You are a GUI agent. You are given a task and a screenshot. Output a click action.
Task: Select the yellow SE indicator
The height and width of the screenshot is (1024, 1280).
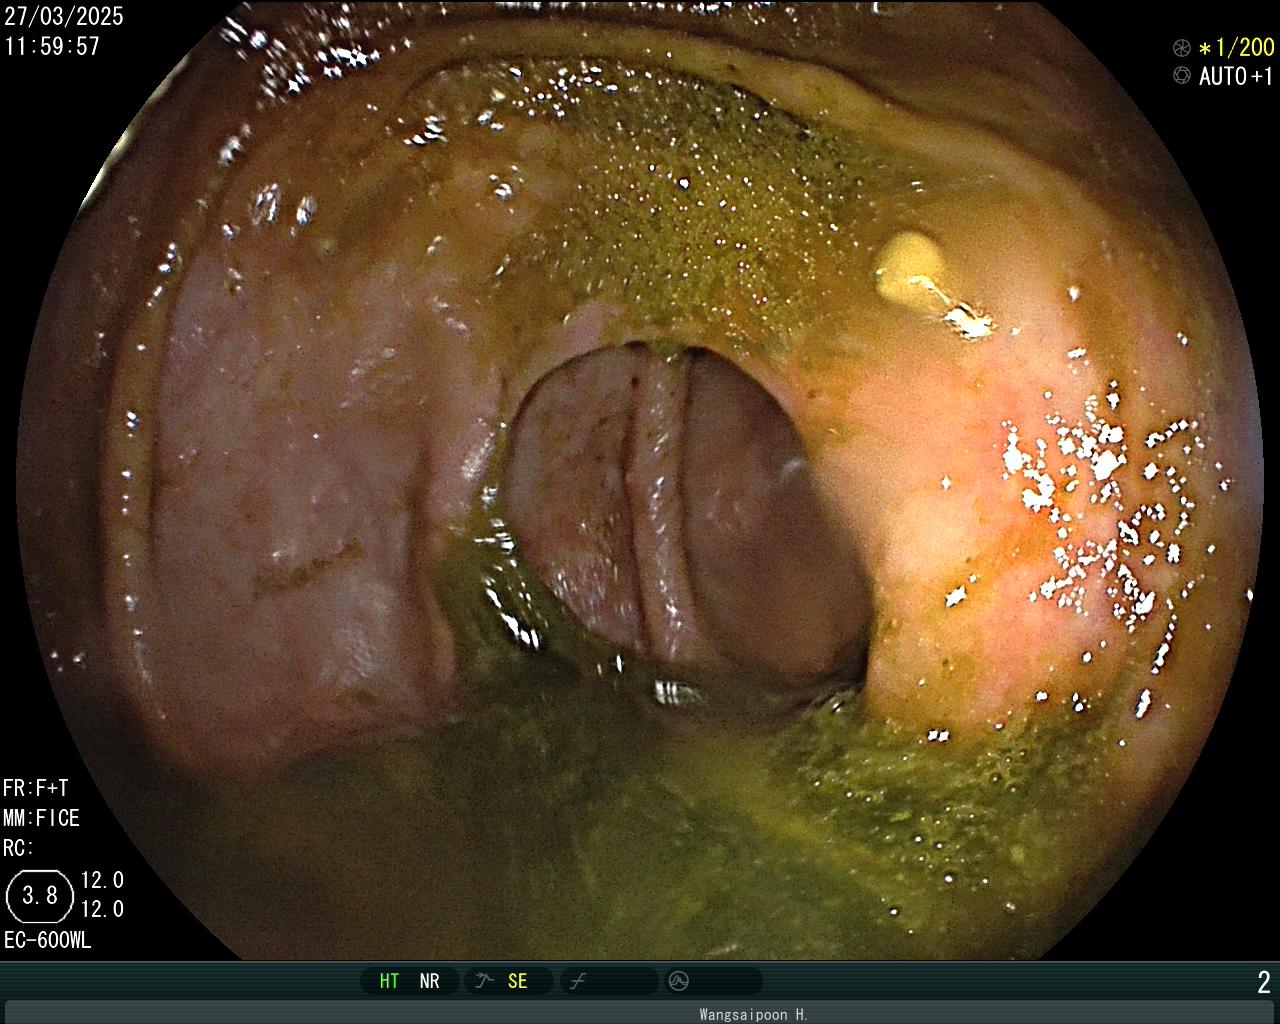(x=517, y=981)
